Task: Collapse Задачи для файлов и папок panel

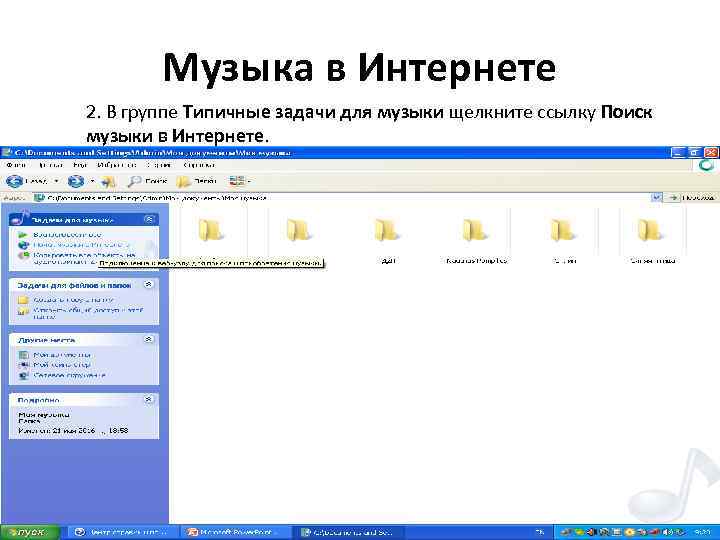Action: 148,285
